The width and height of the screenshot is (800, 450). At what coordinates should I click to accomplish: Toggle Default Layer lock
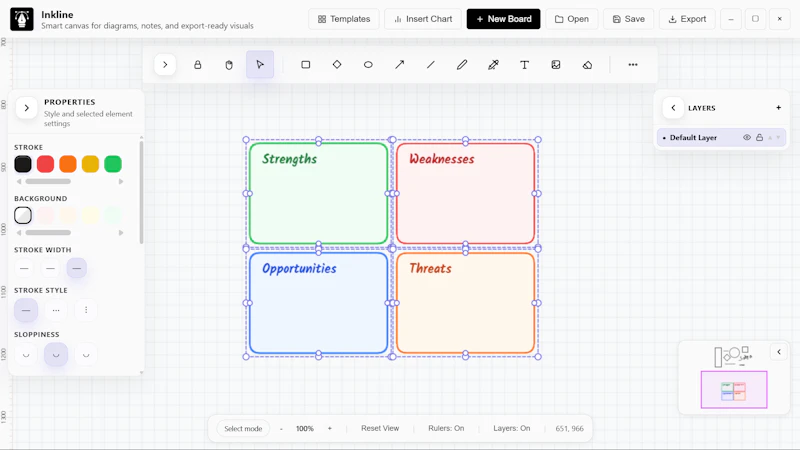tap(760, 138)
